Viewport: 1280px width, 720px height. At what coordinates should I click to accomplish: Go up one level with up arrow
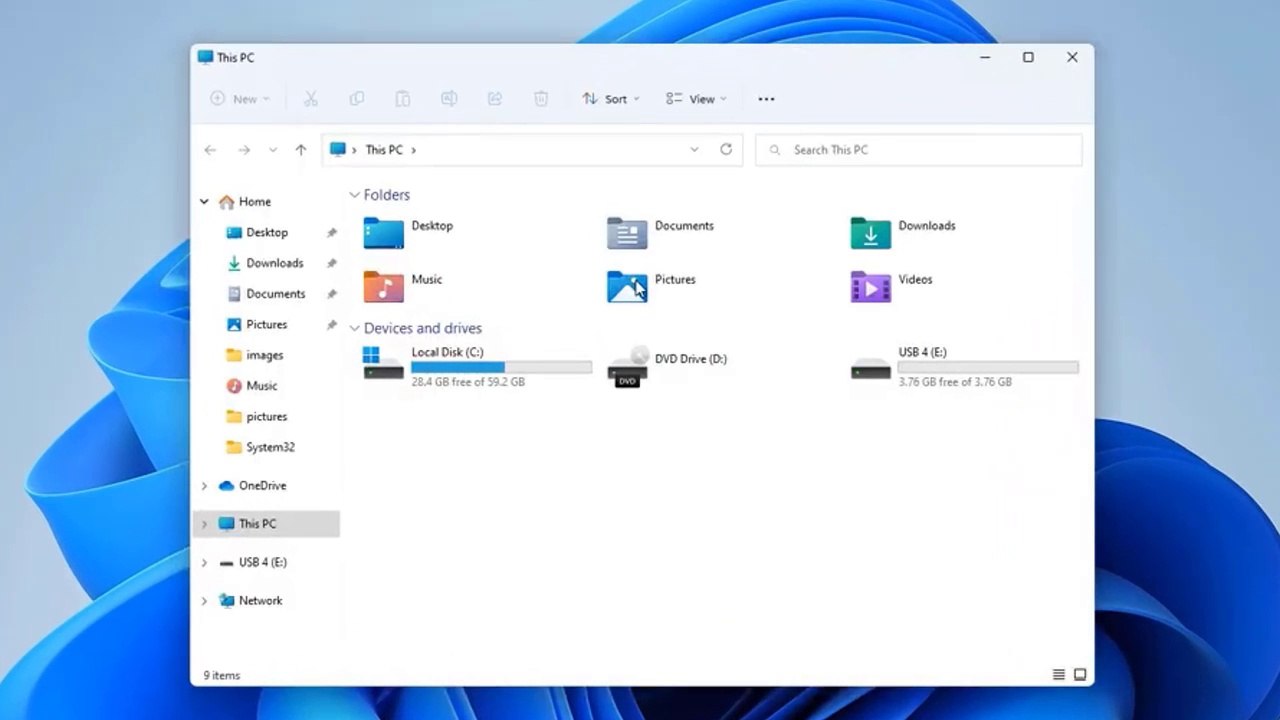pos(301,150)
